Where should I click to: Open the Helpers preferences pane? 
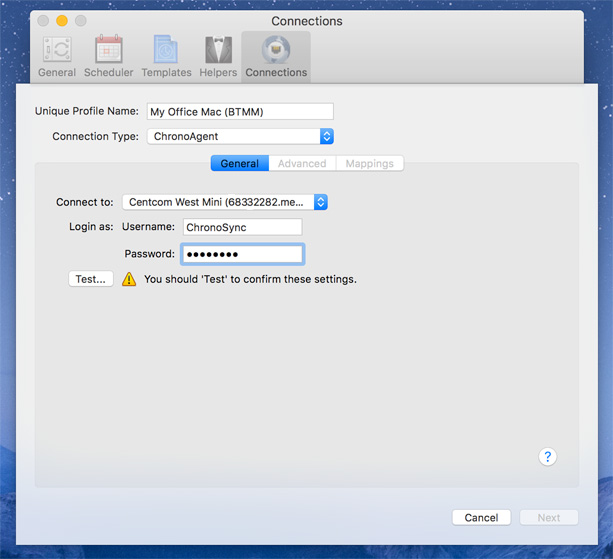pos(218,57)
